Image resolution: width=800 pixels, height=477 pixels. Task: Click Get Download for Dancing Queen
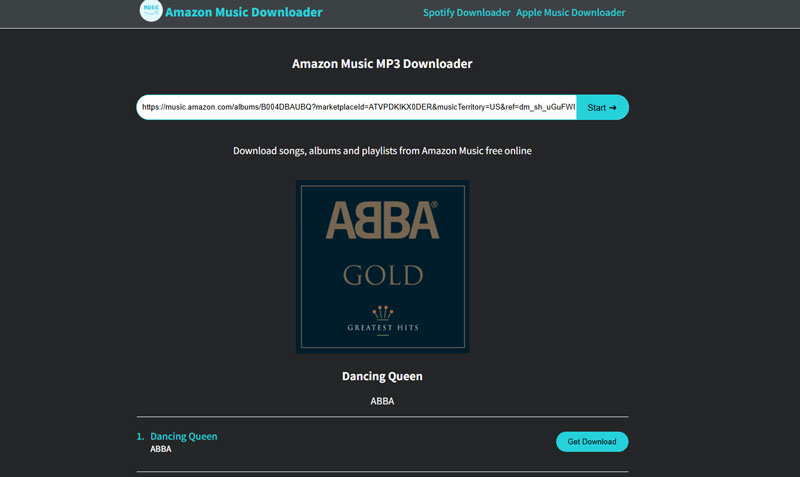point(592,442)
